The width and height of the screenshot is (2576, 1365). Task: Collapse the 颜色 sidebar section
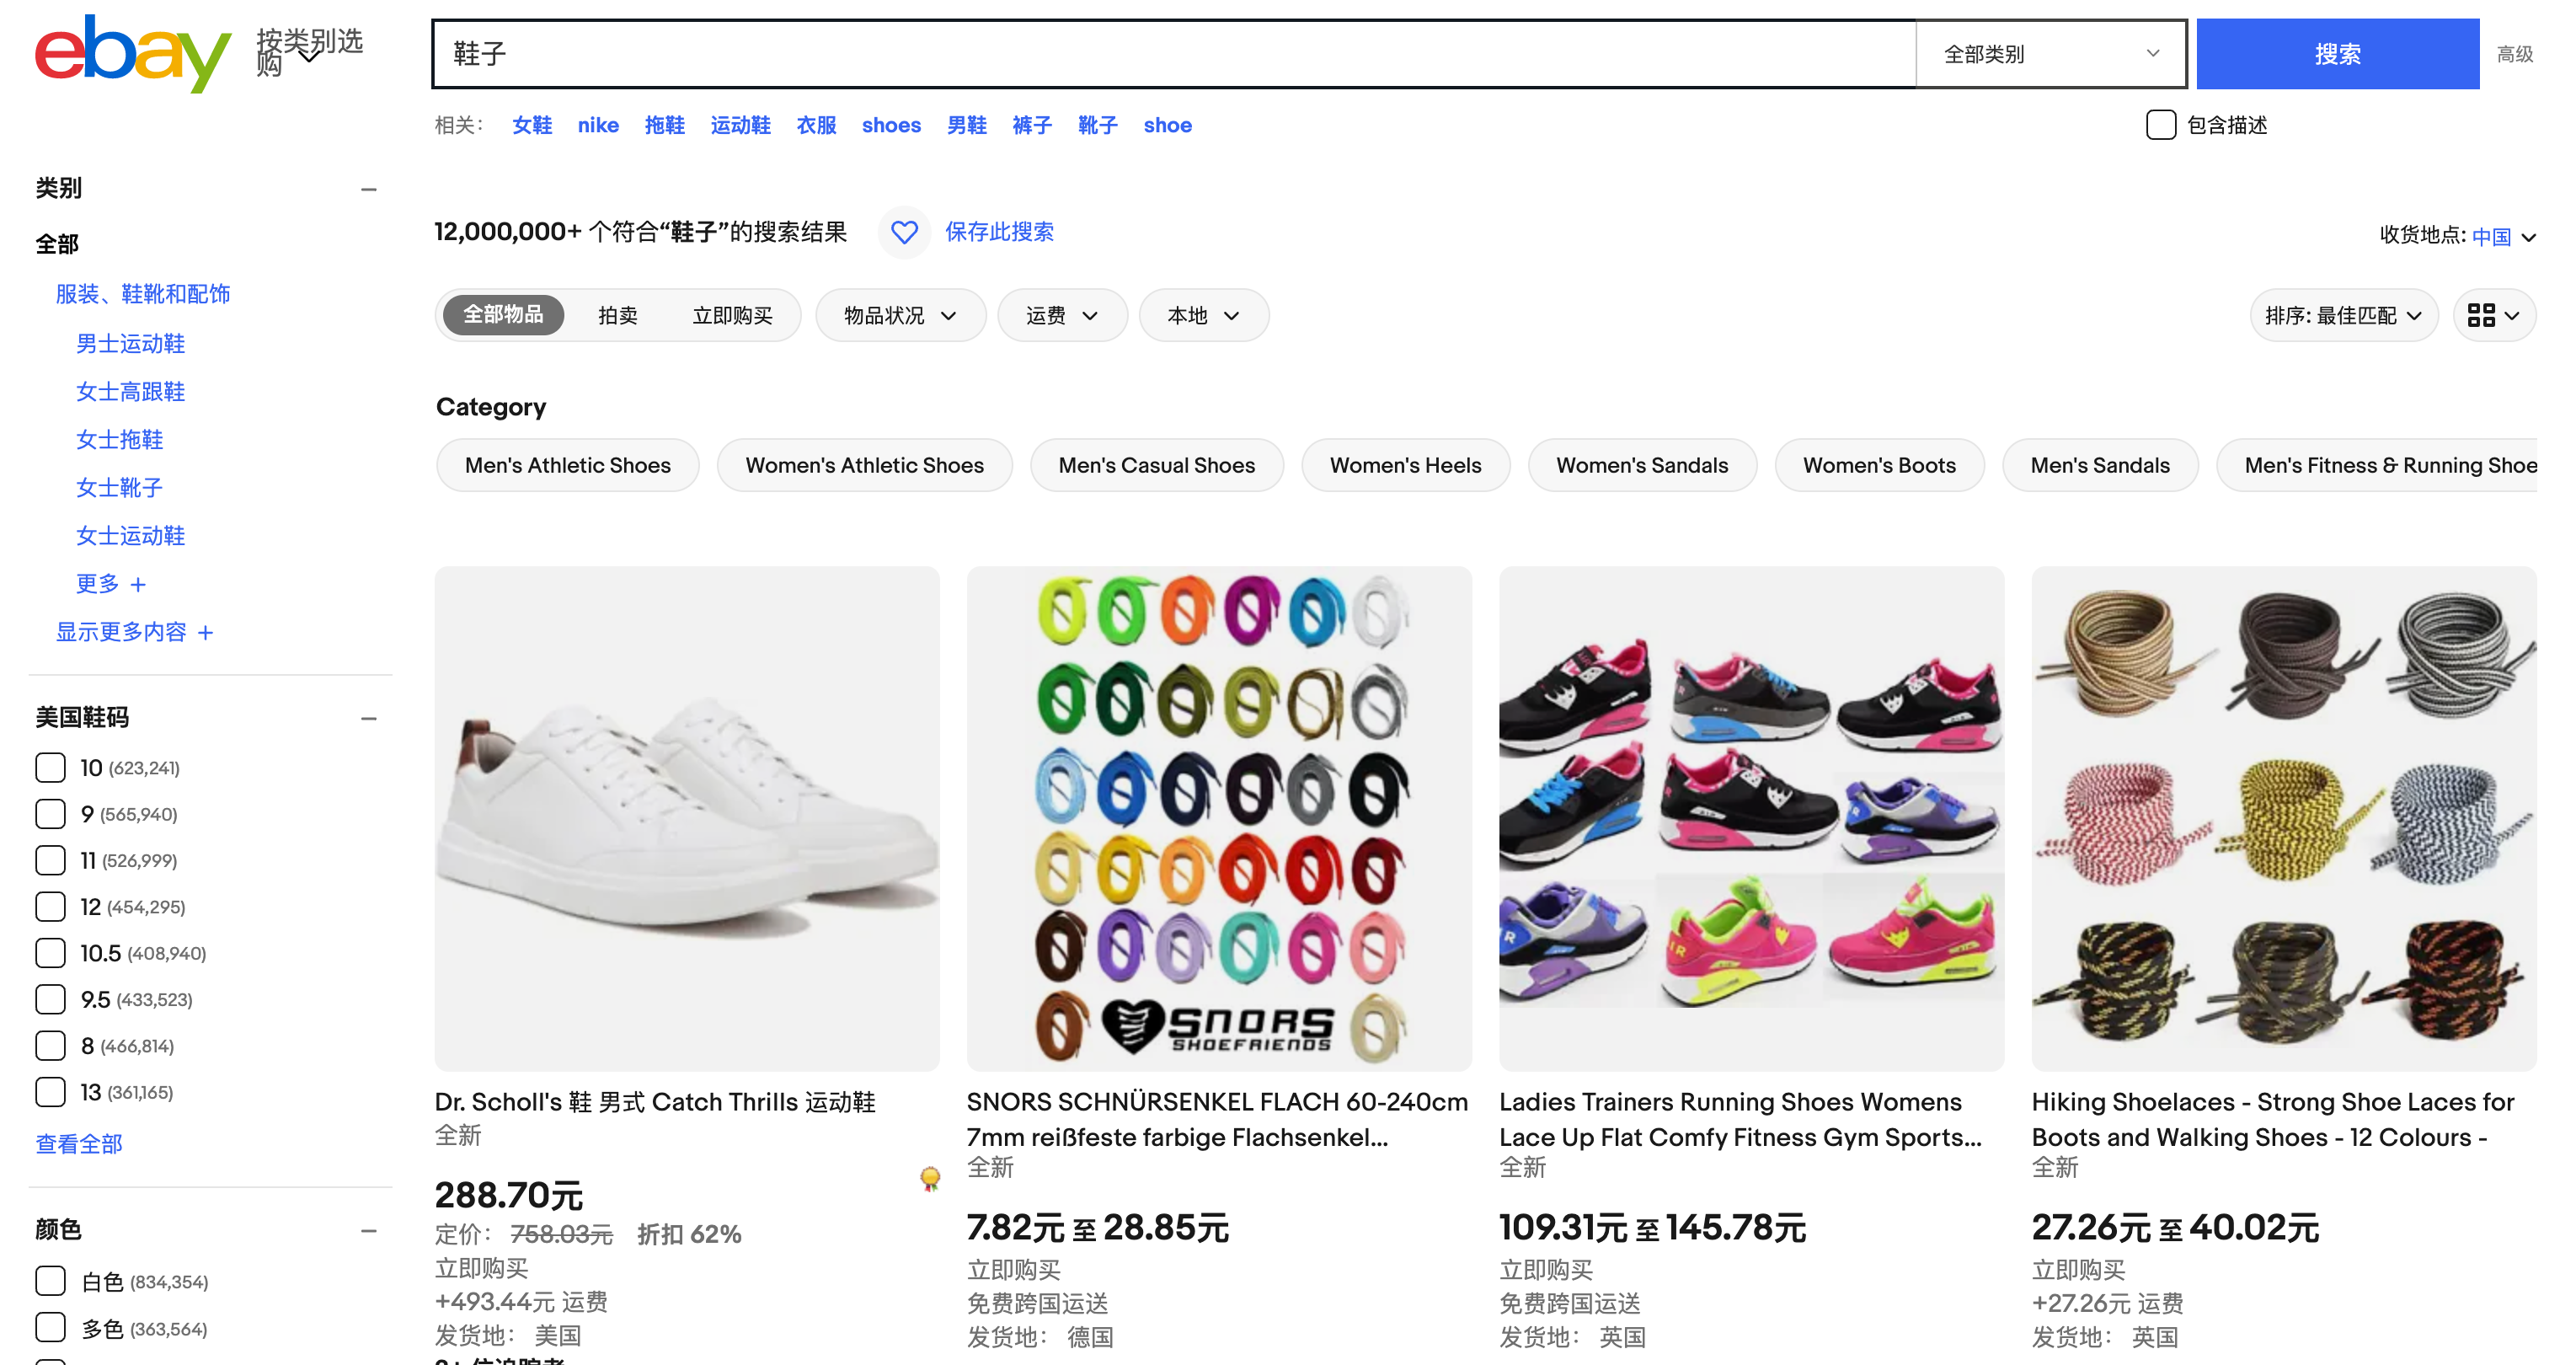pos(369,1230)
